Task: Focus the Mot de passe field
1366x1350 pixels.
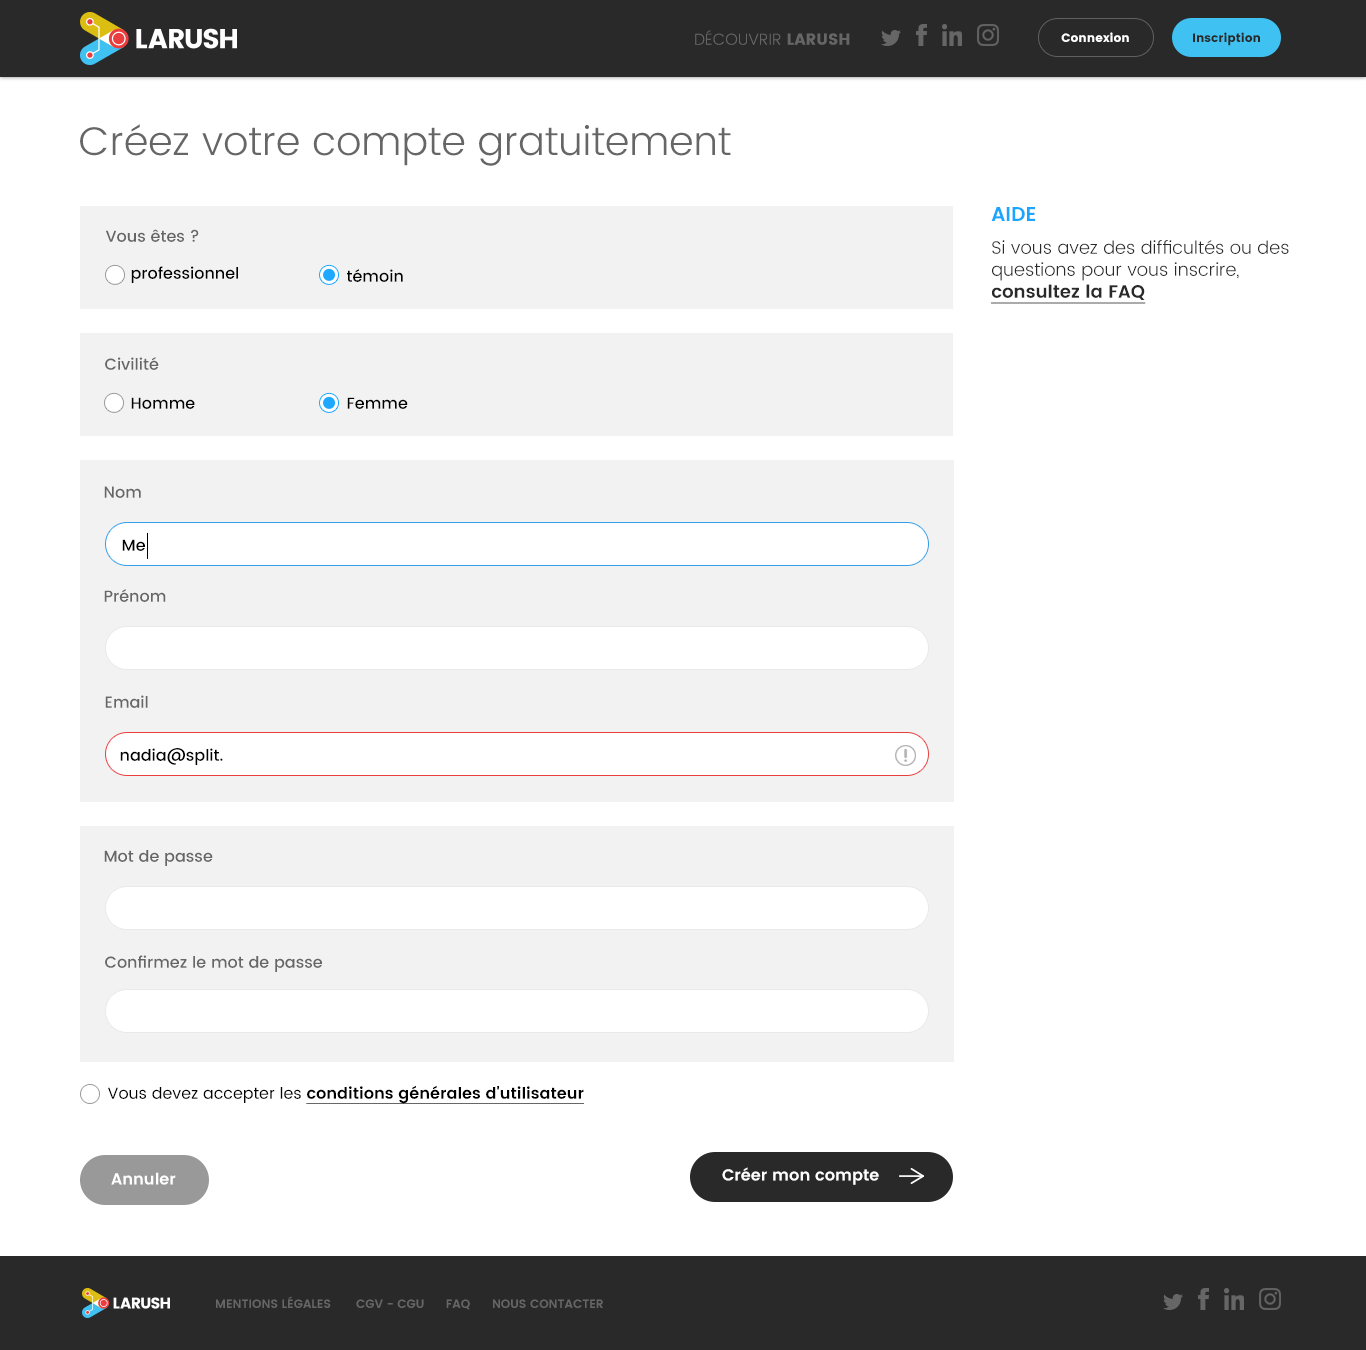Action: click(x=517, y=908)
